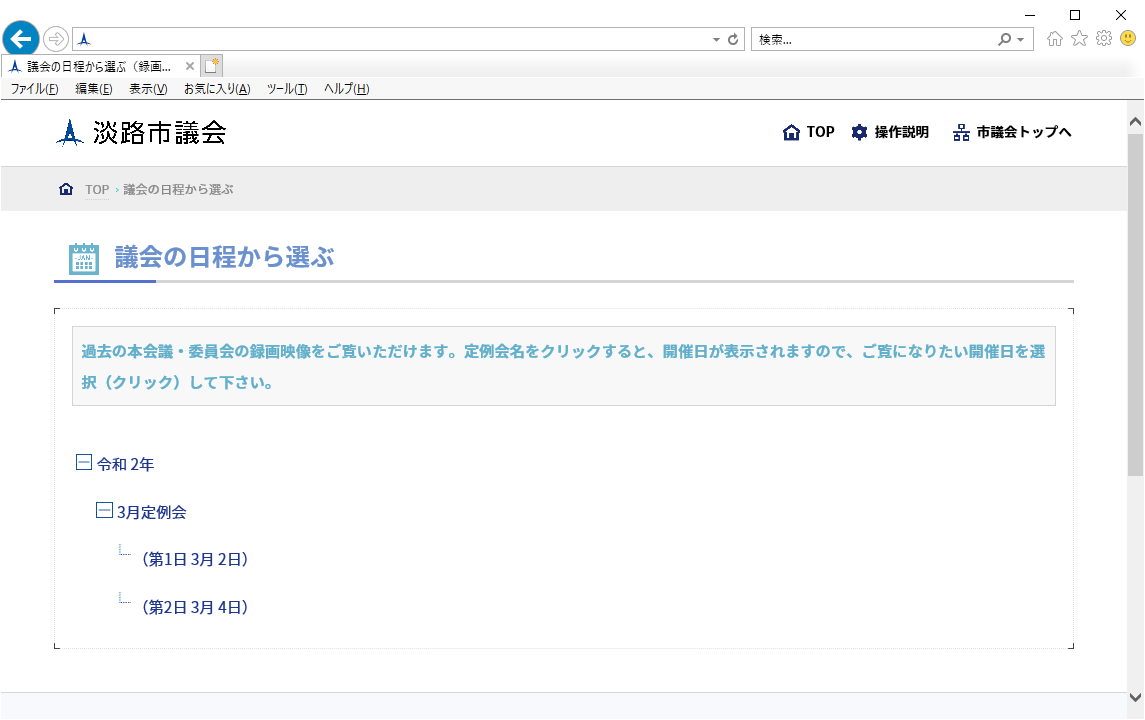This screenshot has height=720, width=1145.
Task: Open the ヘルプ(H) menu
Action: tap(346, 88)
